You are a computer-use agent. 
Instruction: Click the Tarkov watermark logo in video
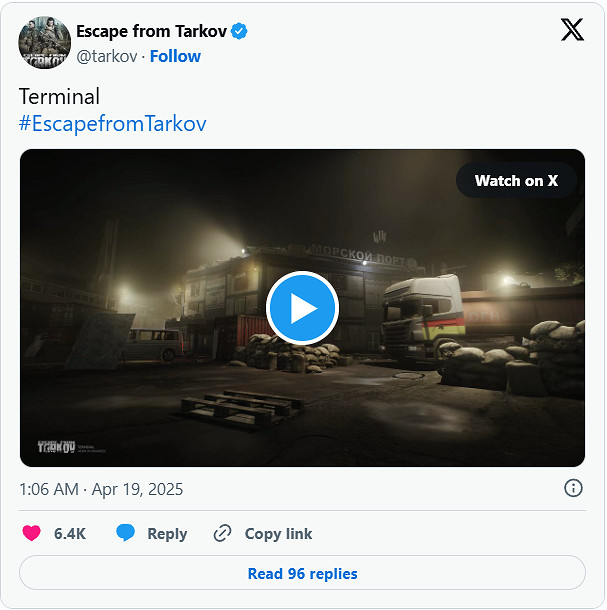pos(56,446)
